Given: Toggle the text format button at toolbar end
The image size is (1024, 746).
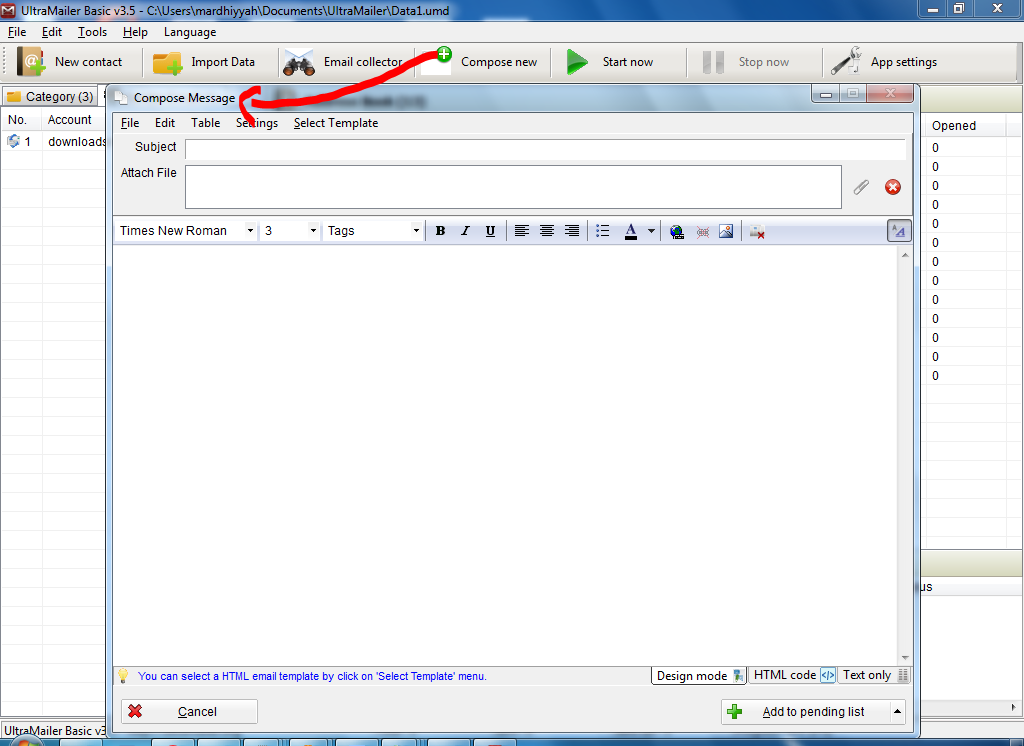Looking at the screenshot, I should 899,231.
